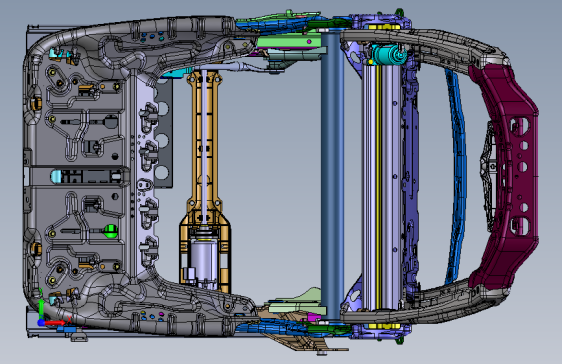This screenshot has height=364, width=562.
Task: Select the tan center rail bracket
Action: pyautogui.click(x=205, y=181)
